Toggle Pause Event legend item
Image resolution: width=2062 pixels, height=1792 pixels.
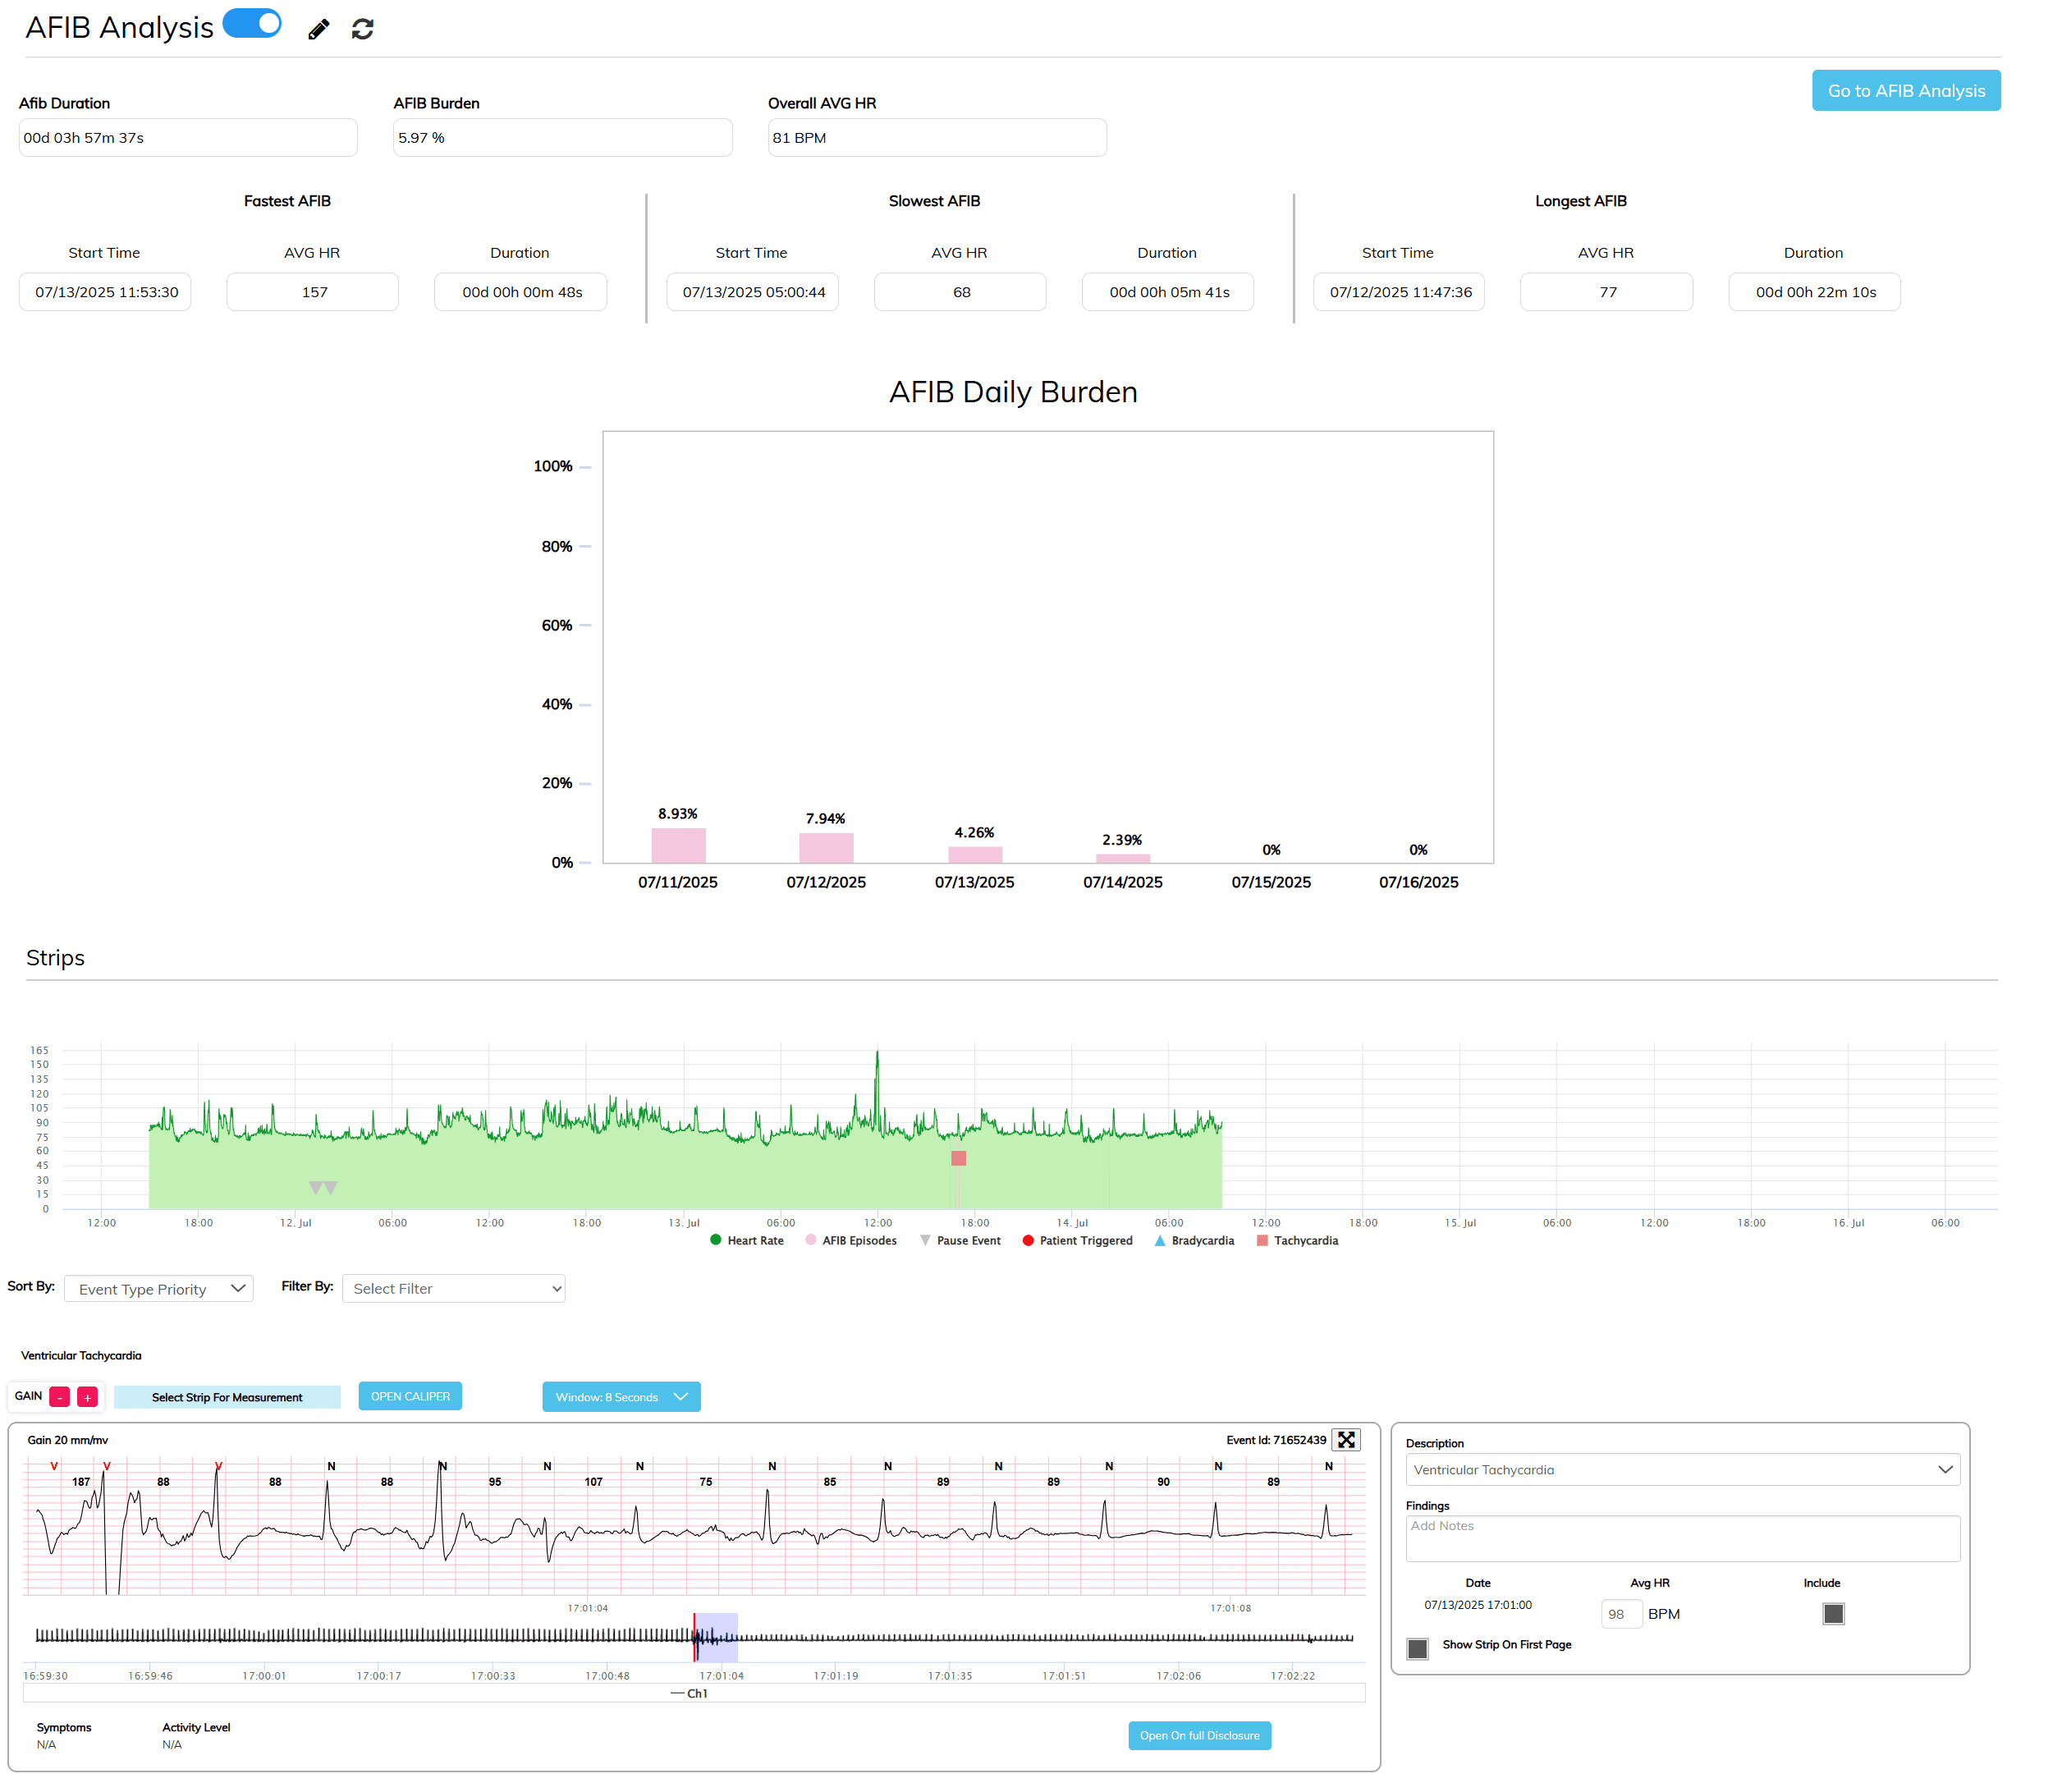point(960,1240)
